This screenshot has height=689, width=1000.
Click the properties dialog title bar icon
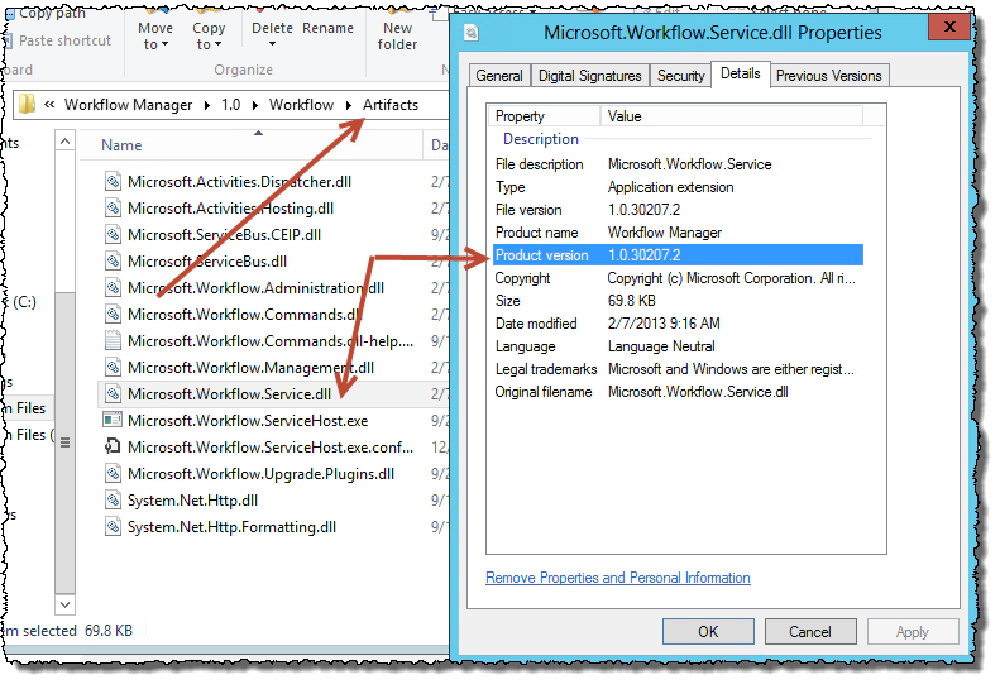[x=470, y=32]
